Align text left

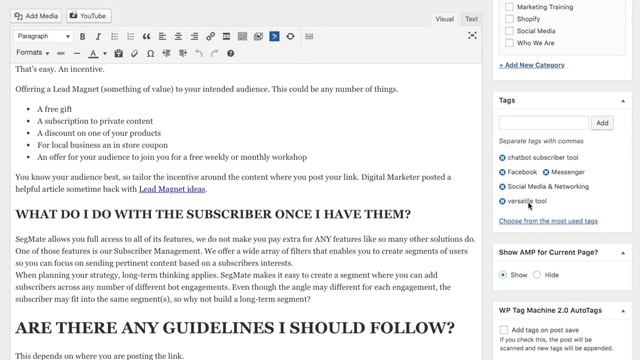coord(162,36)
